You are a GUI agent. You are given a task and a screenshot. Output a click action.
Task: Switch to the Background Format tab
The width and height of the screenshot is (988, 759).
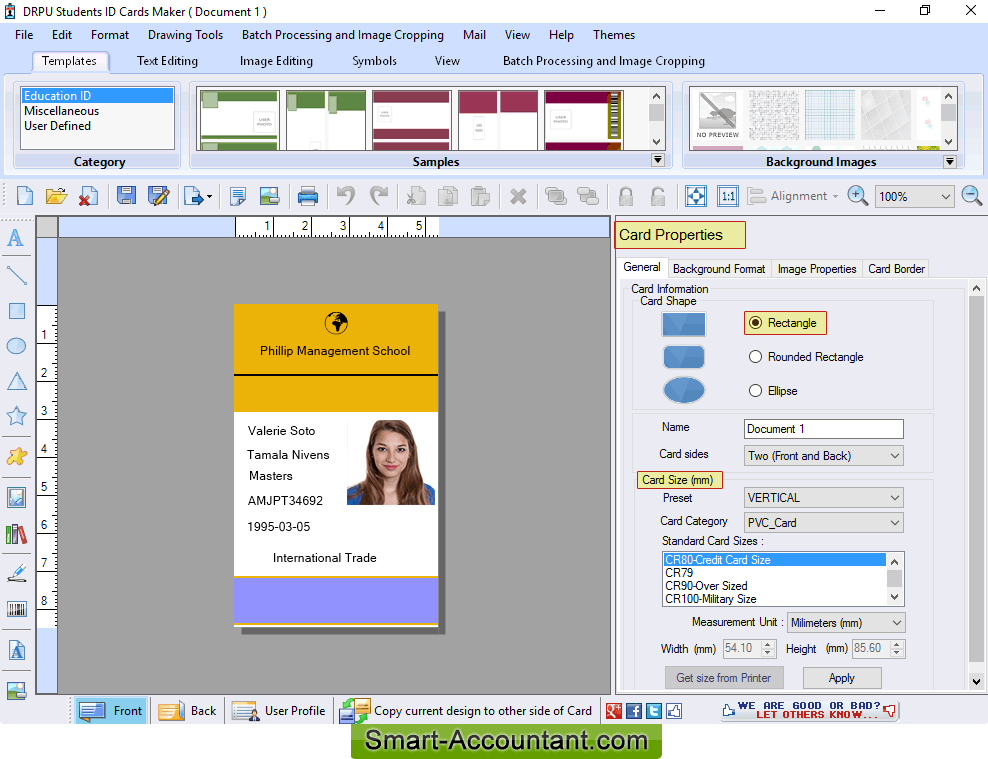(719, 269)
